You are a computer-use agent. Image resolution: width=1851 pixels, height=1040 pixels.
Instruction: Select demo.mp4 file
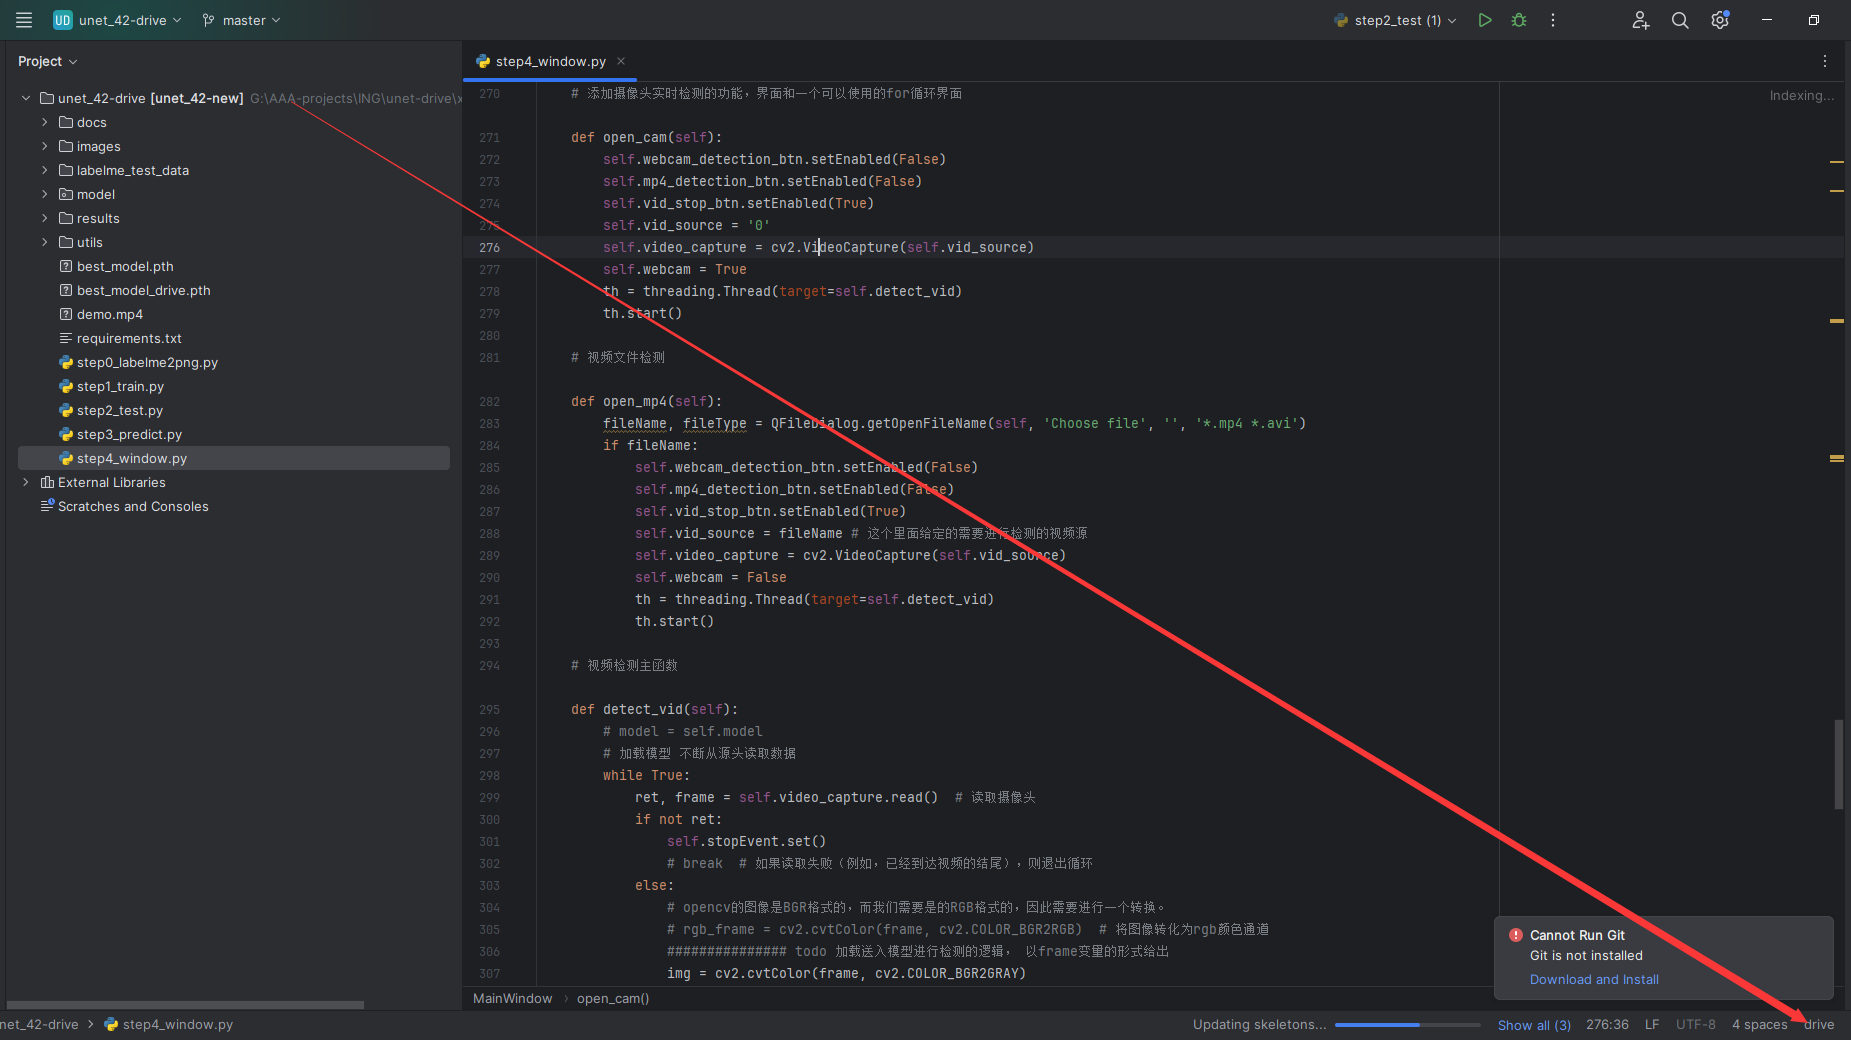tap(110, 314)
